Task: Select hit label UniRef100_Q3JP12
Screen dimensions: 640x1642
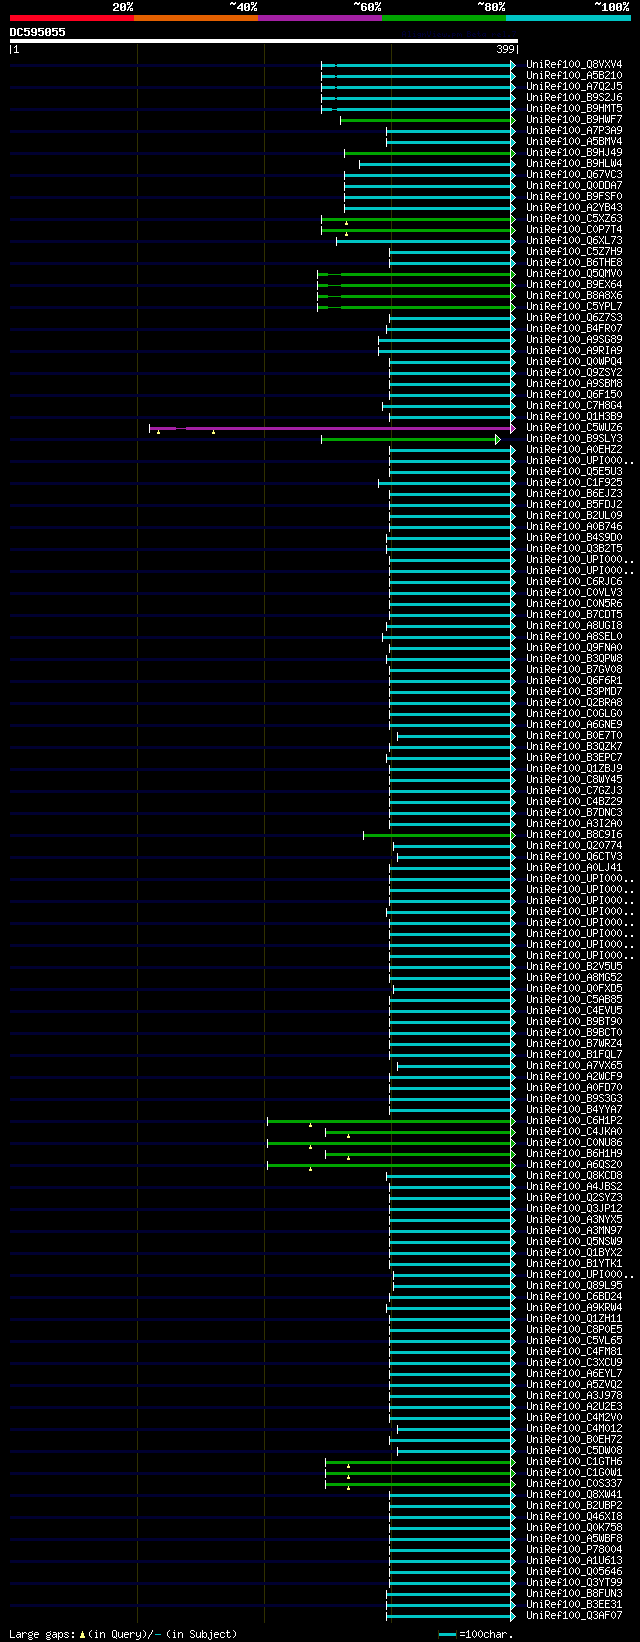Action: 574,1208
